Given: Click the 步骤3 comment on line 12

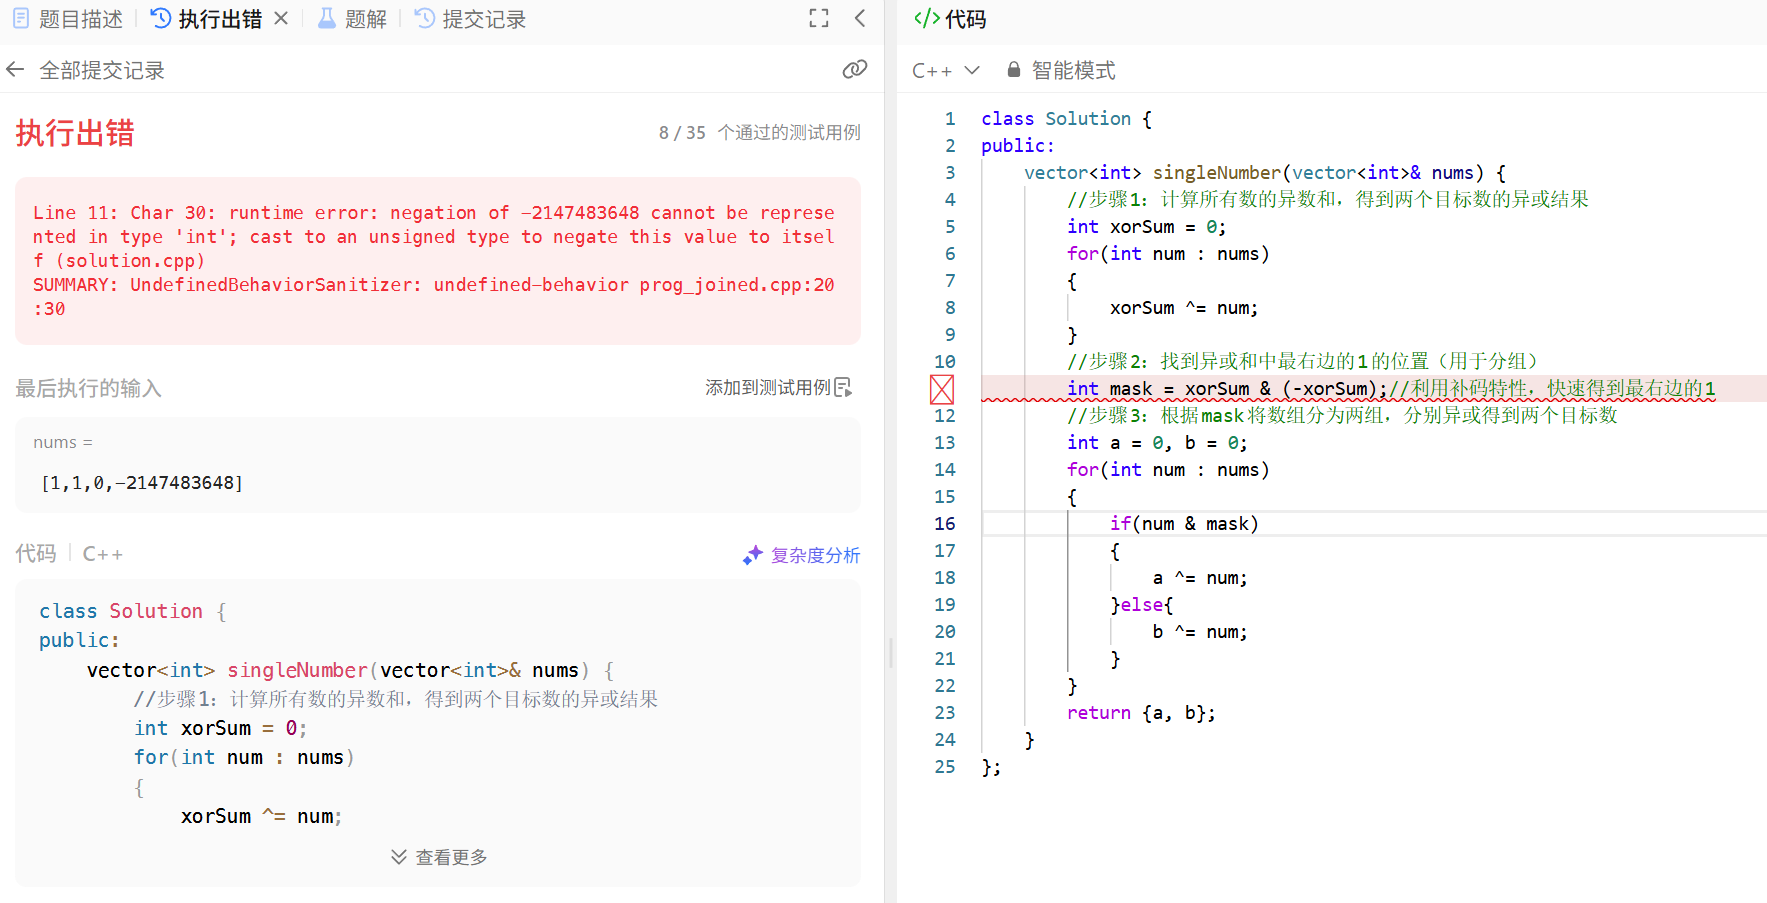Looking at the screenshot, I should [x=1342, y=416].
